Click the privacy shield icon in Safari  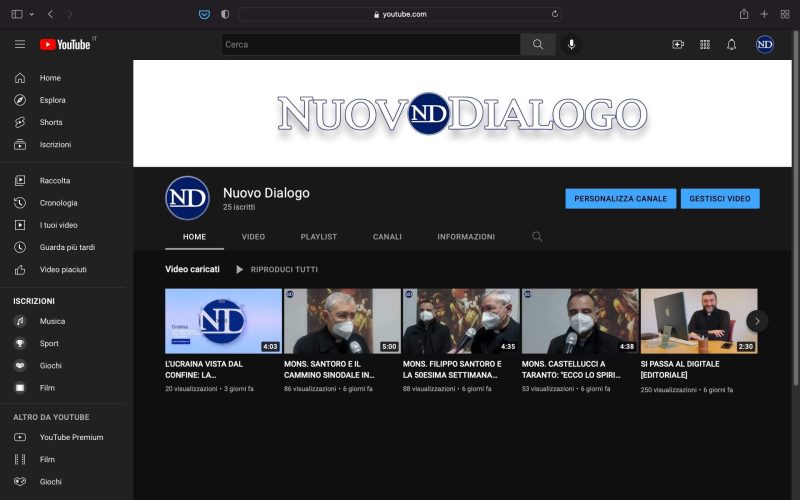[x=225, y=14]
